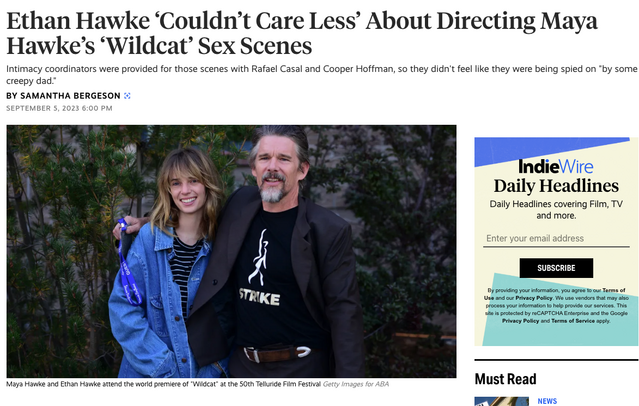
Task: Click the Must Read section heading
Action: (x=505, y=379)
